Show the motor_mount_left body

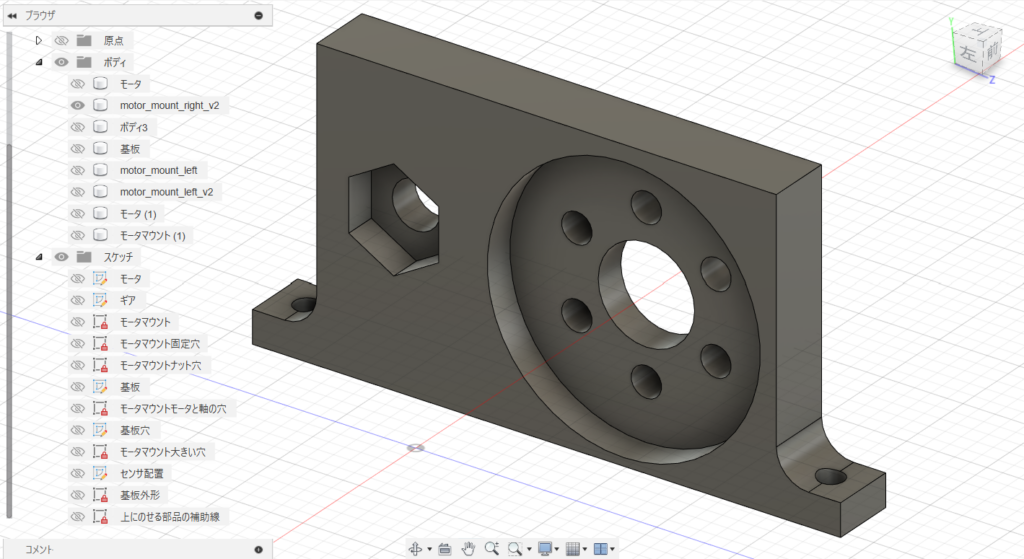[78, 170]
